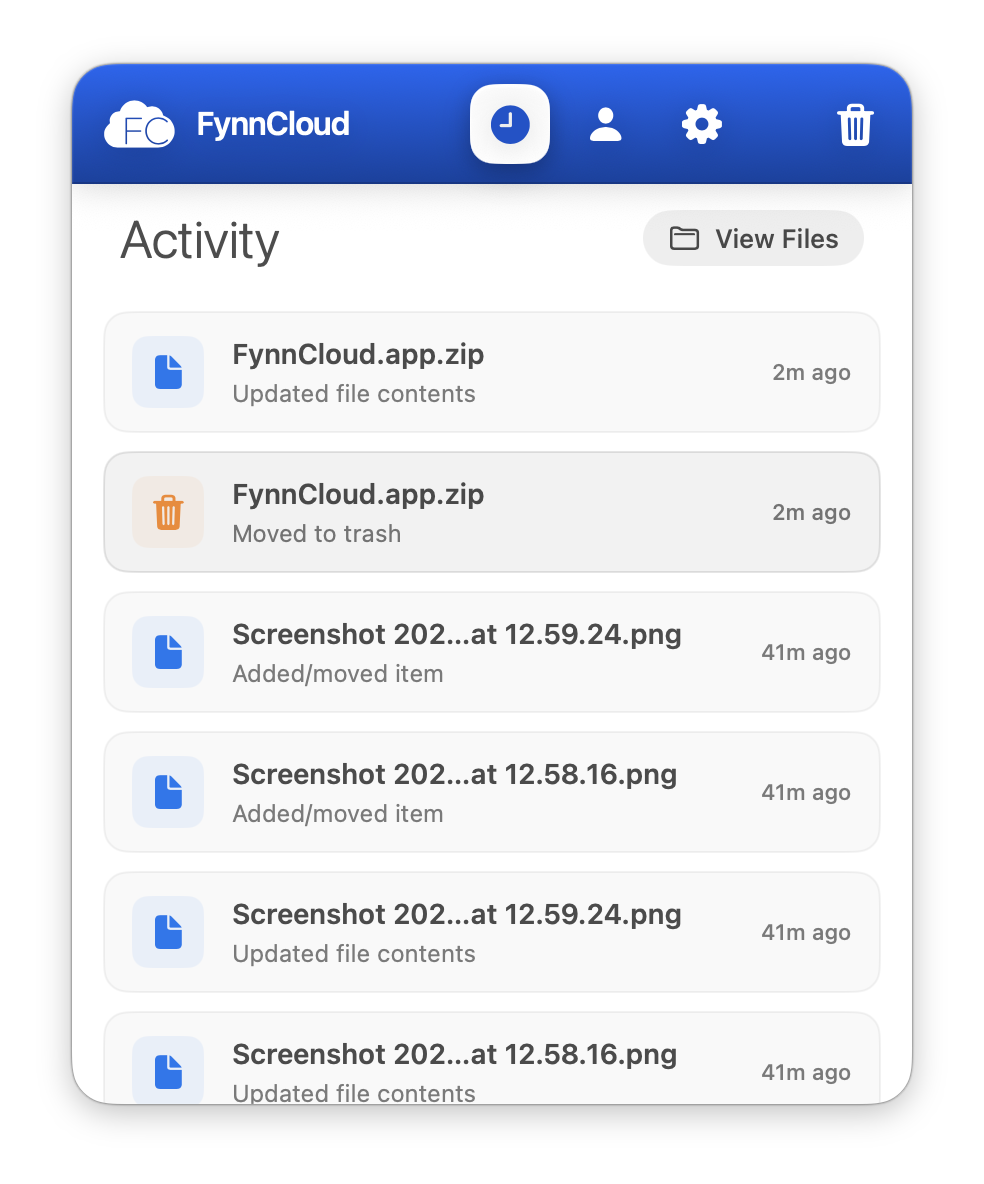Click the FynnCloud cloud logo

140,125
